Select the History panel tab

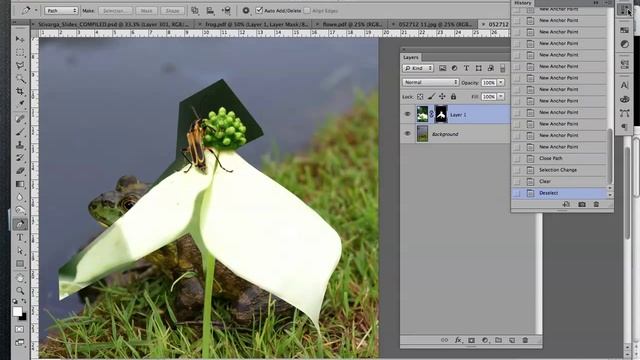point(523,3)
